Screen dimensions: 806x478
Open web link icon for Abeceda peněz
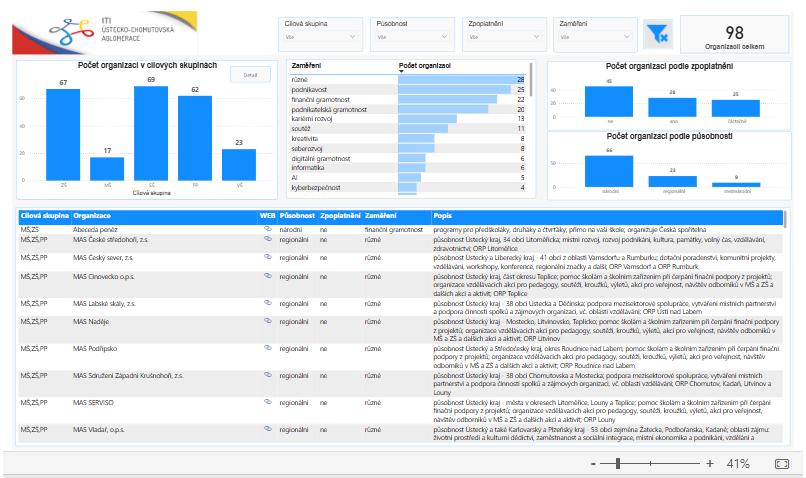tap(267, 229)
